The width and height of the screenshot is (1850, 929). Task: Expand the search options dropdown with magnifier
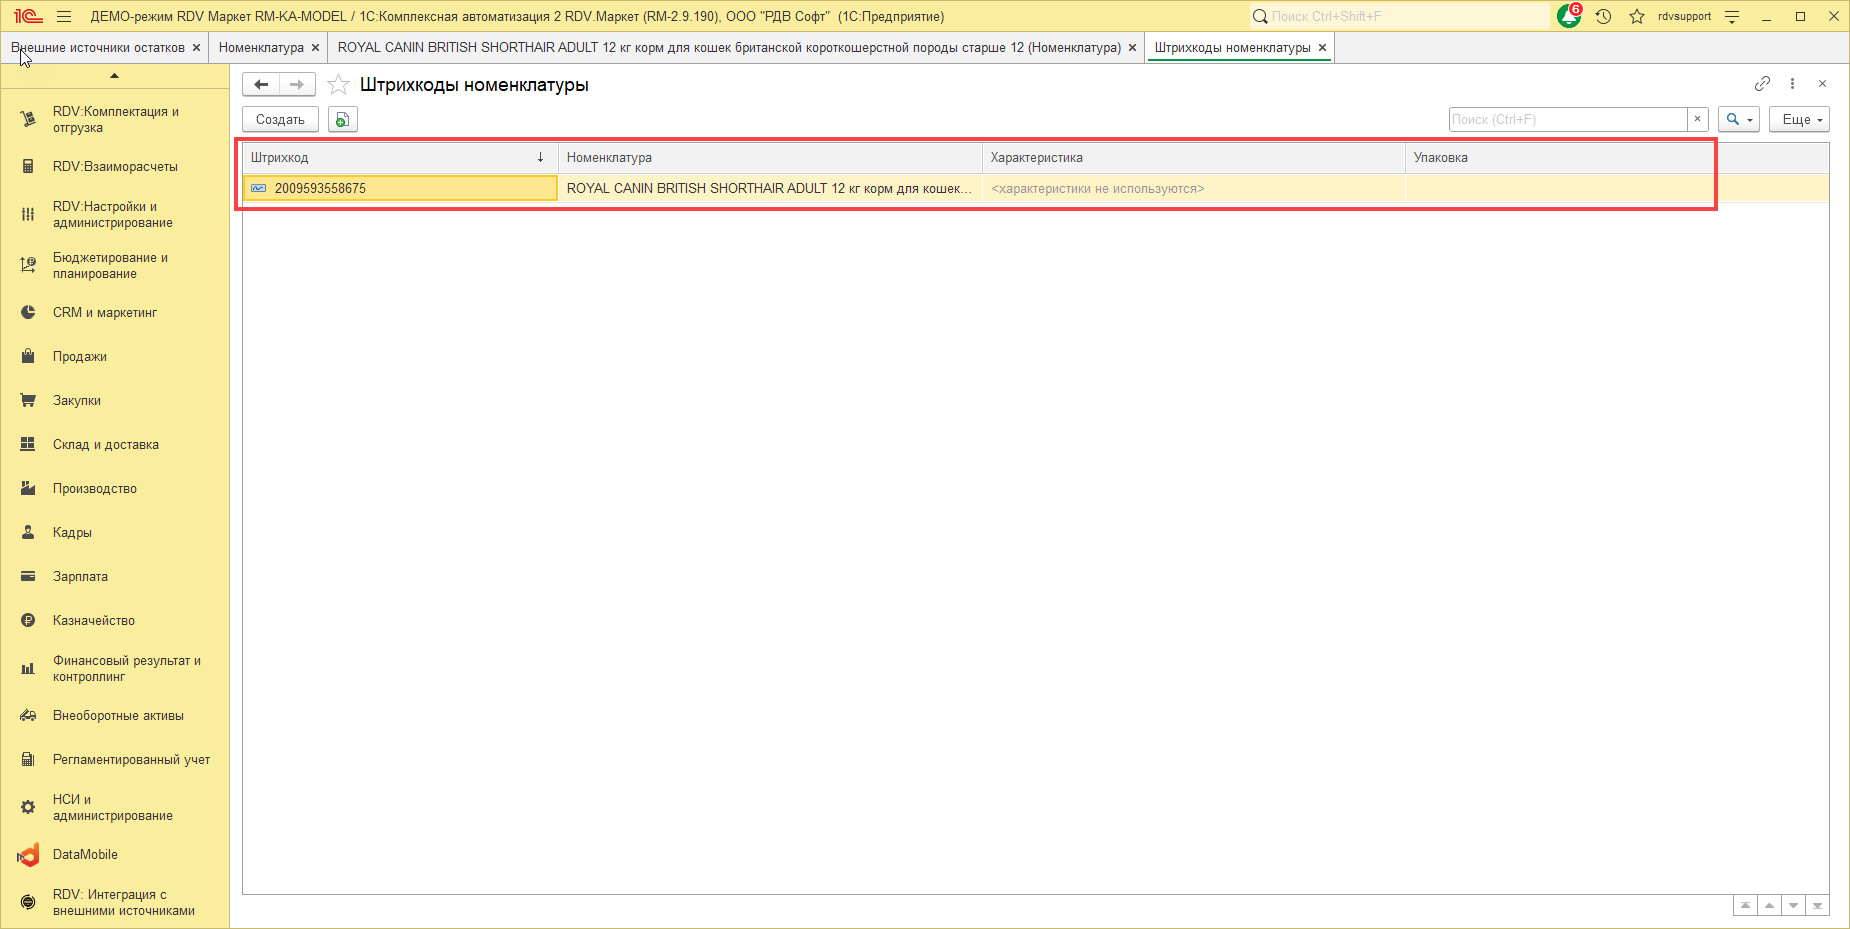pyautogui.click(x=1739, y=119)
